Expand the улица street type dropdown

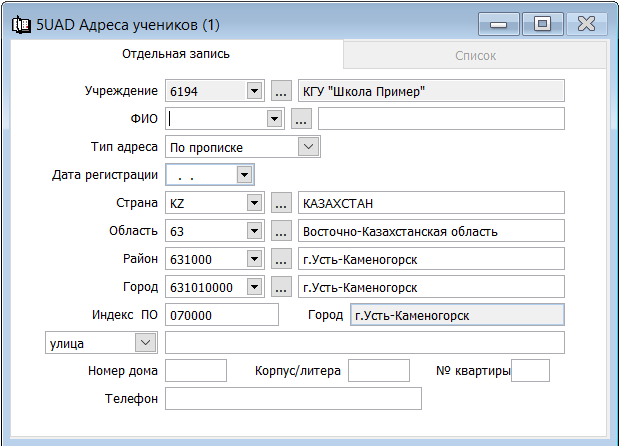(x=145, y=343)
